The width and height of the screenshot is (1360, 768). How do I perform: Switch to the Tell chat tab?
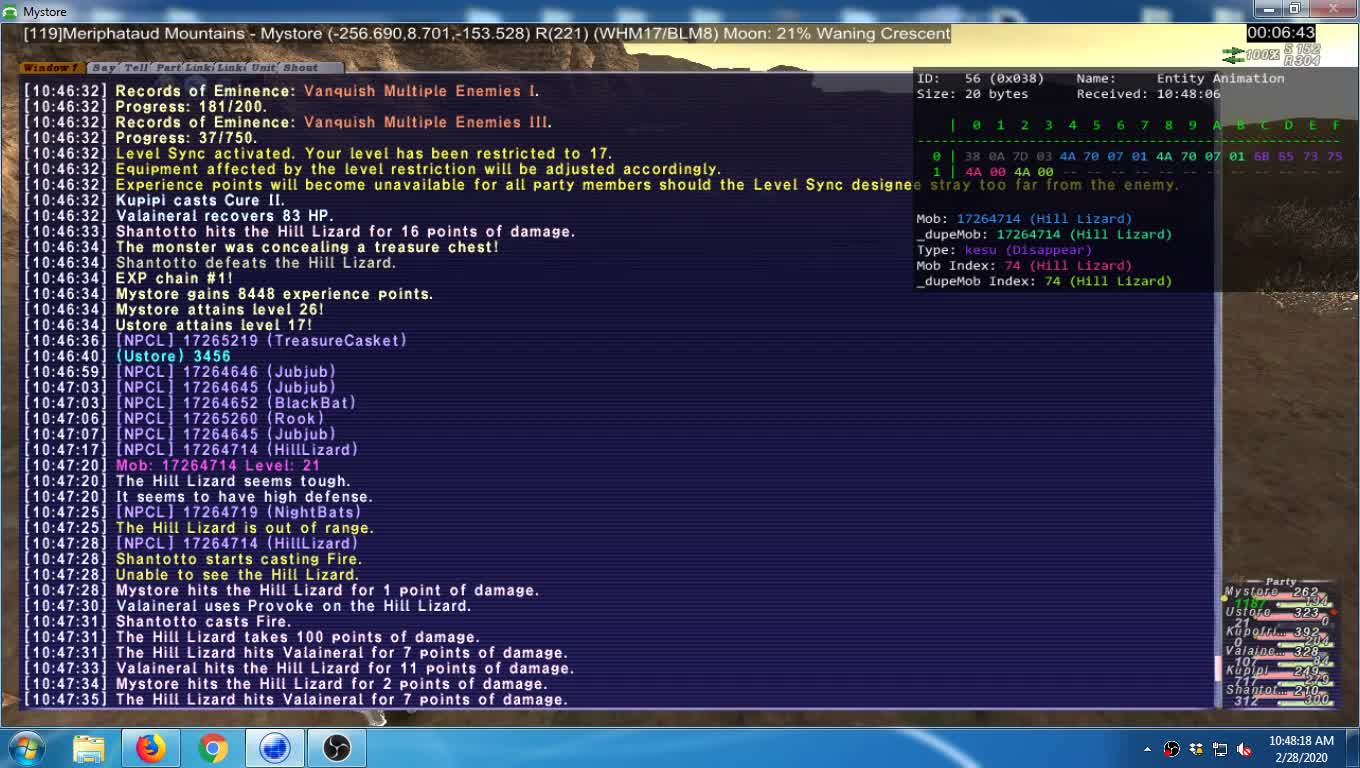tap(136, 67)
